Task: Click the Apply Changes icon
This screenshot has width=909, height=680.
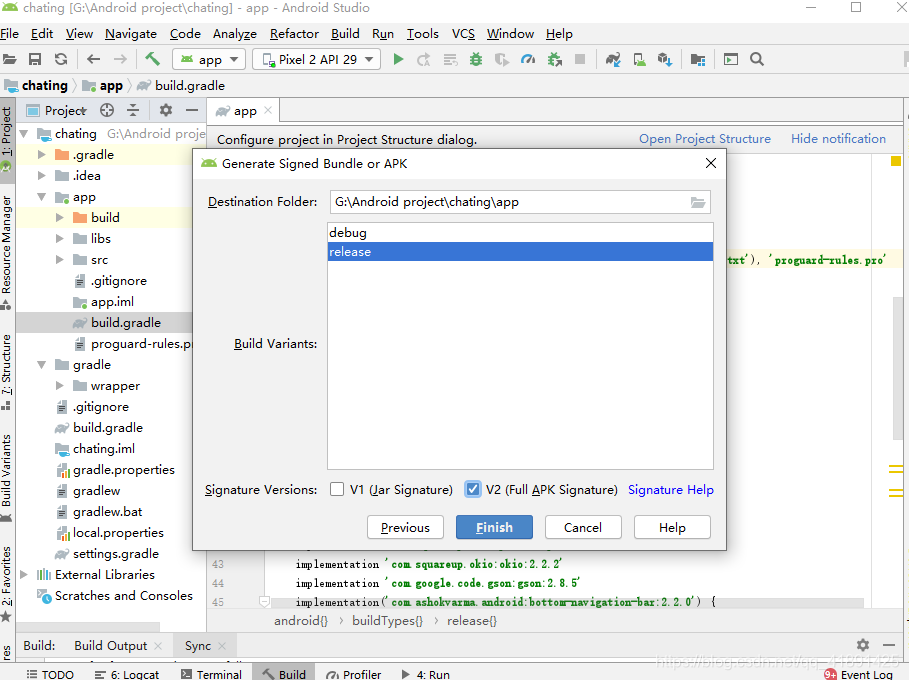Action: pyautogui.click(x=424, y=59)
